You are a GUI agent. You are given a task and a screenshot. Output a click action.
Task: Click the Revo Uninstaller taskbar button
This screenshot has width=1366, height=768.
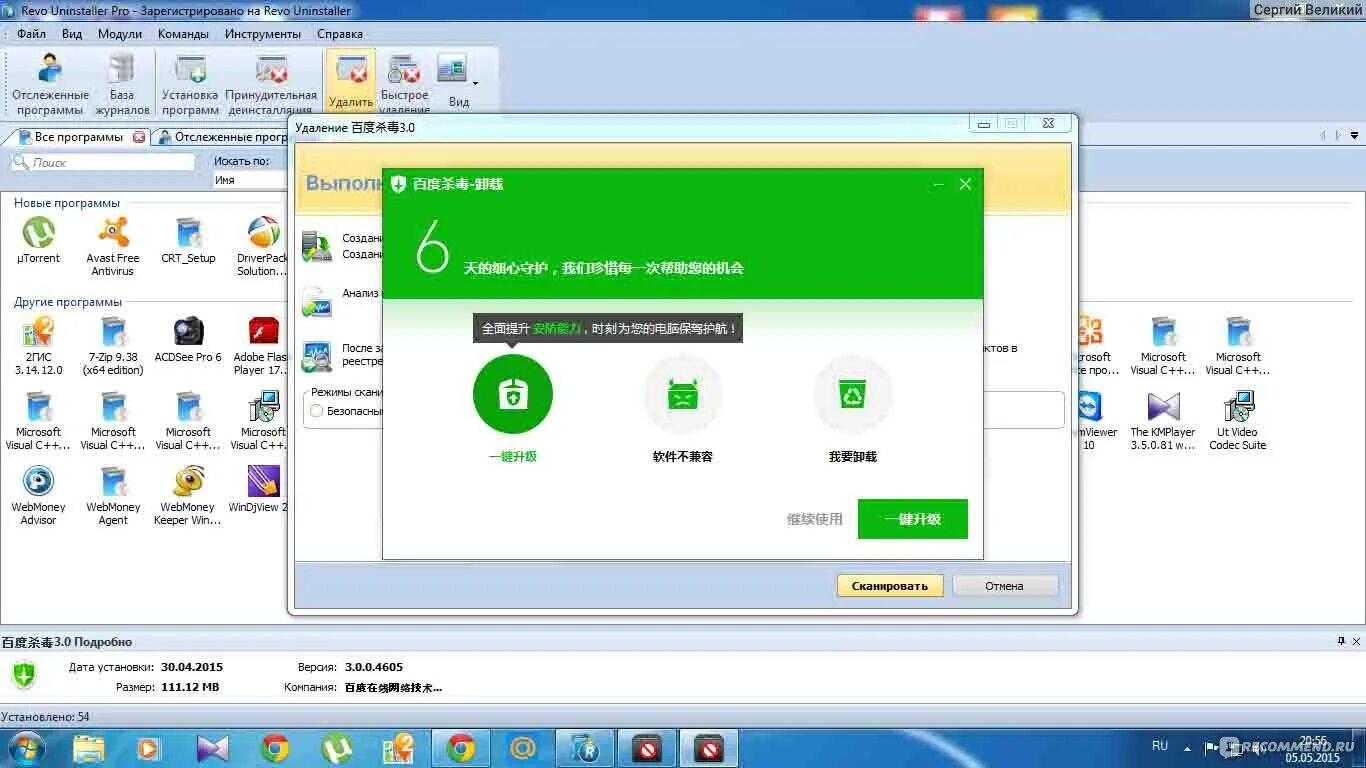[x=585, y=748]
